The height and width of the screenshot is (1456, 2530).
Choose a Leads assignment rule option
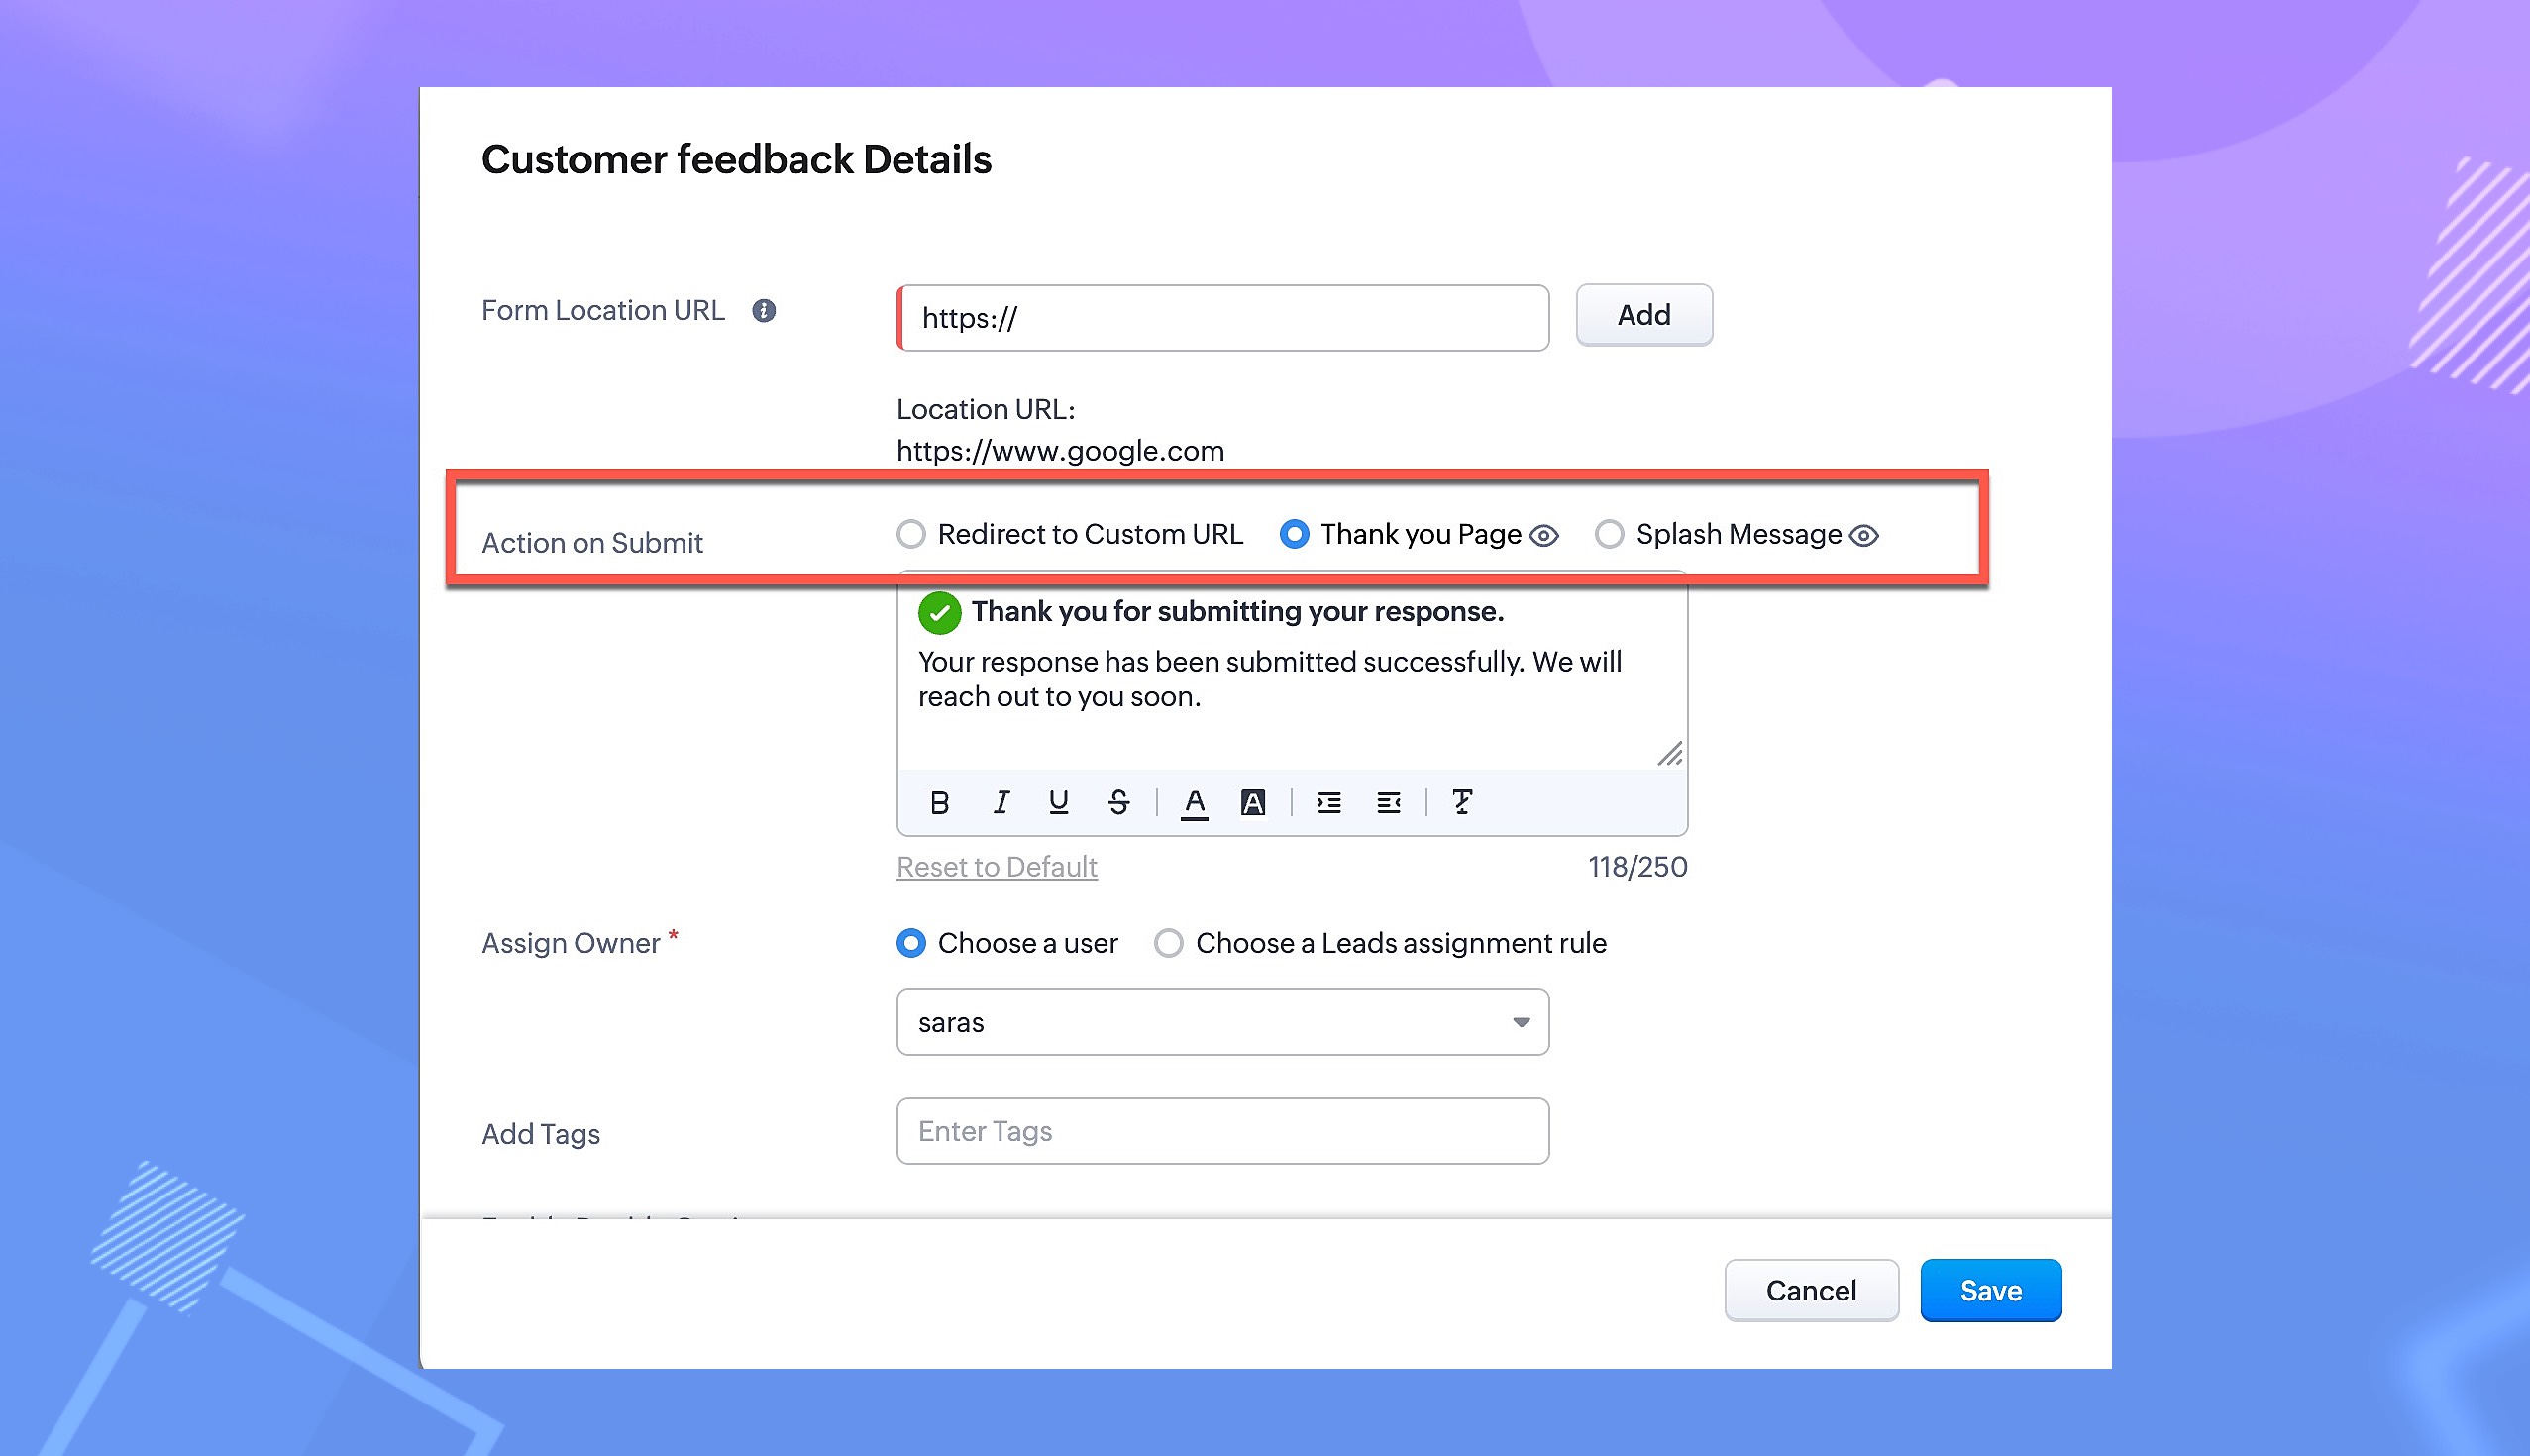[1169, 943]
